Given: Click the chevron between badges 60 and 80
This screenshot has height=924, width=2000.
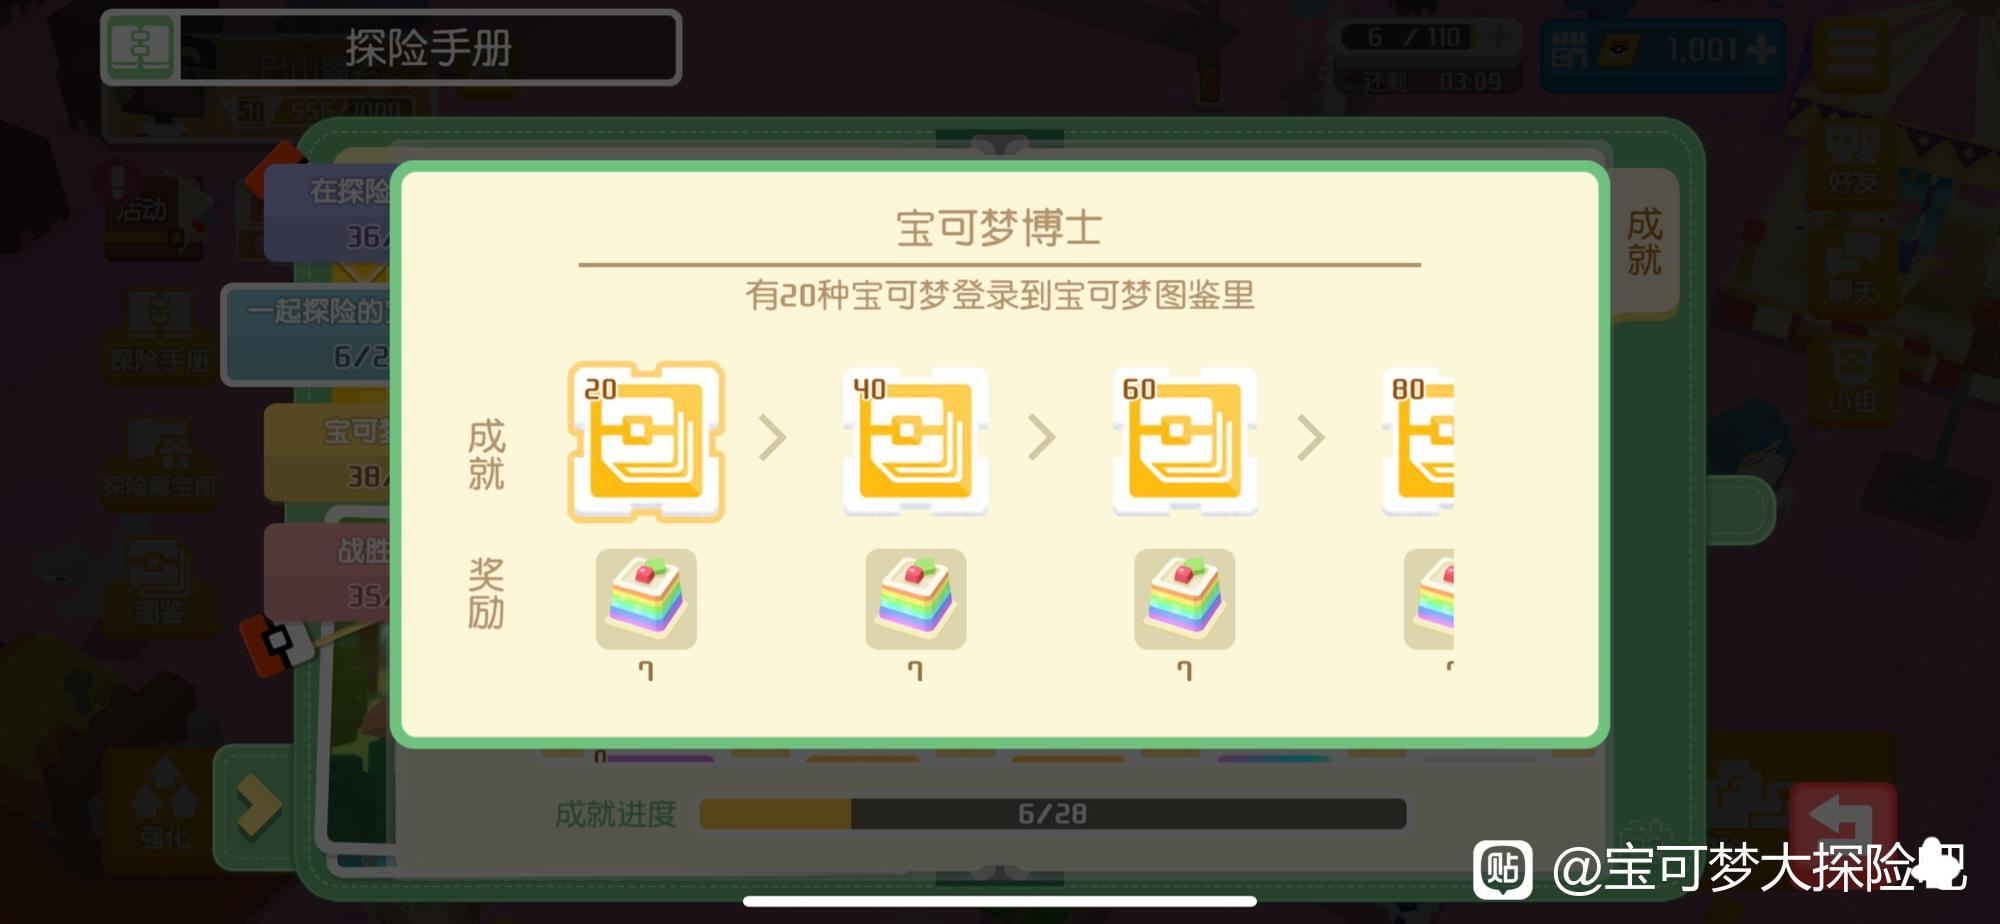Looking at the screenshot, I should click(1311, 438).
